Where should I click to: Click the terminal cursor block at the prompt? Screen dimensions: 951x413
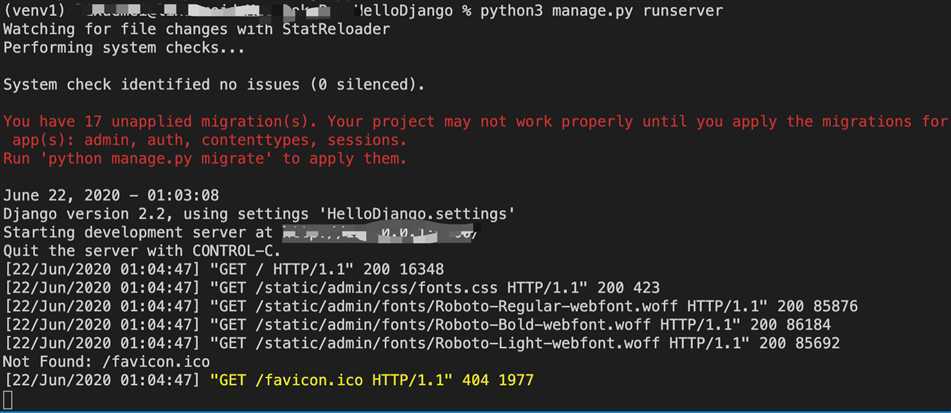tap(8, 400)
